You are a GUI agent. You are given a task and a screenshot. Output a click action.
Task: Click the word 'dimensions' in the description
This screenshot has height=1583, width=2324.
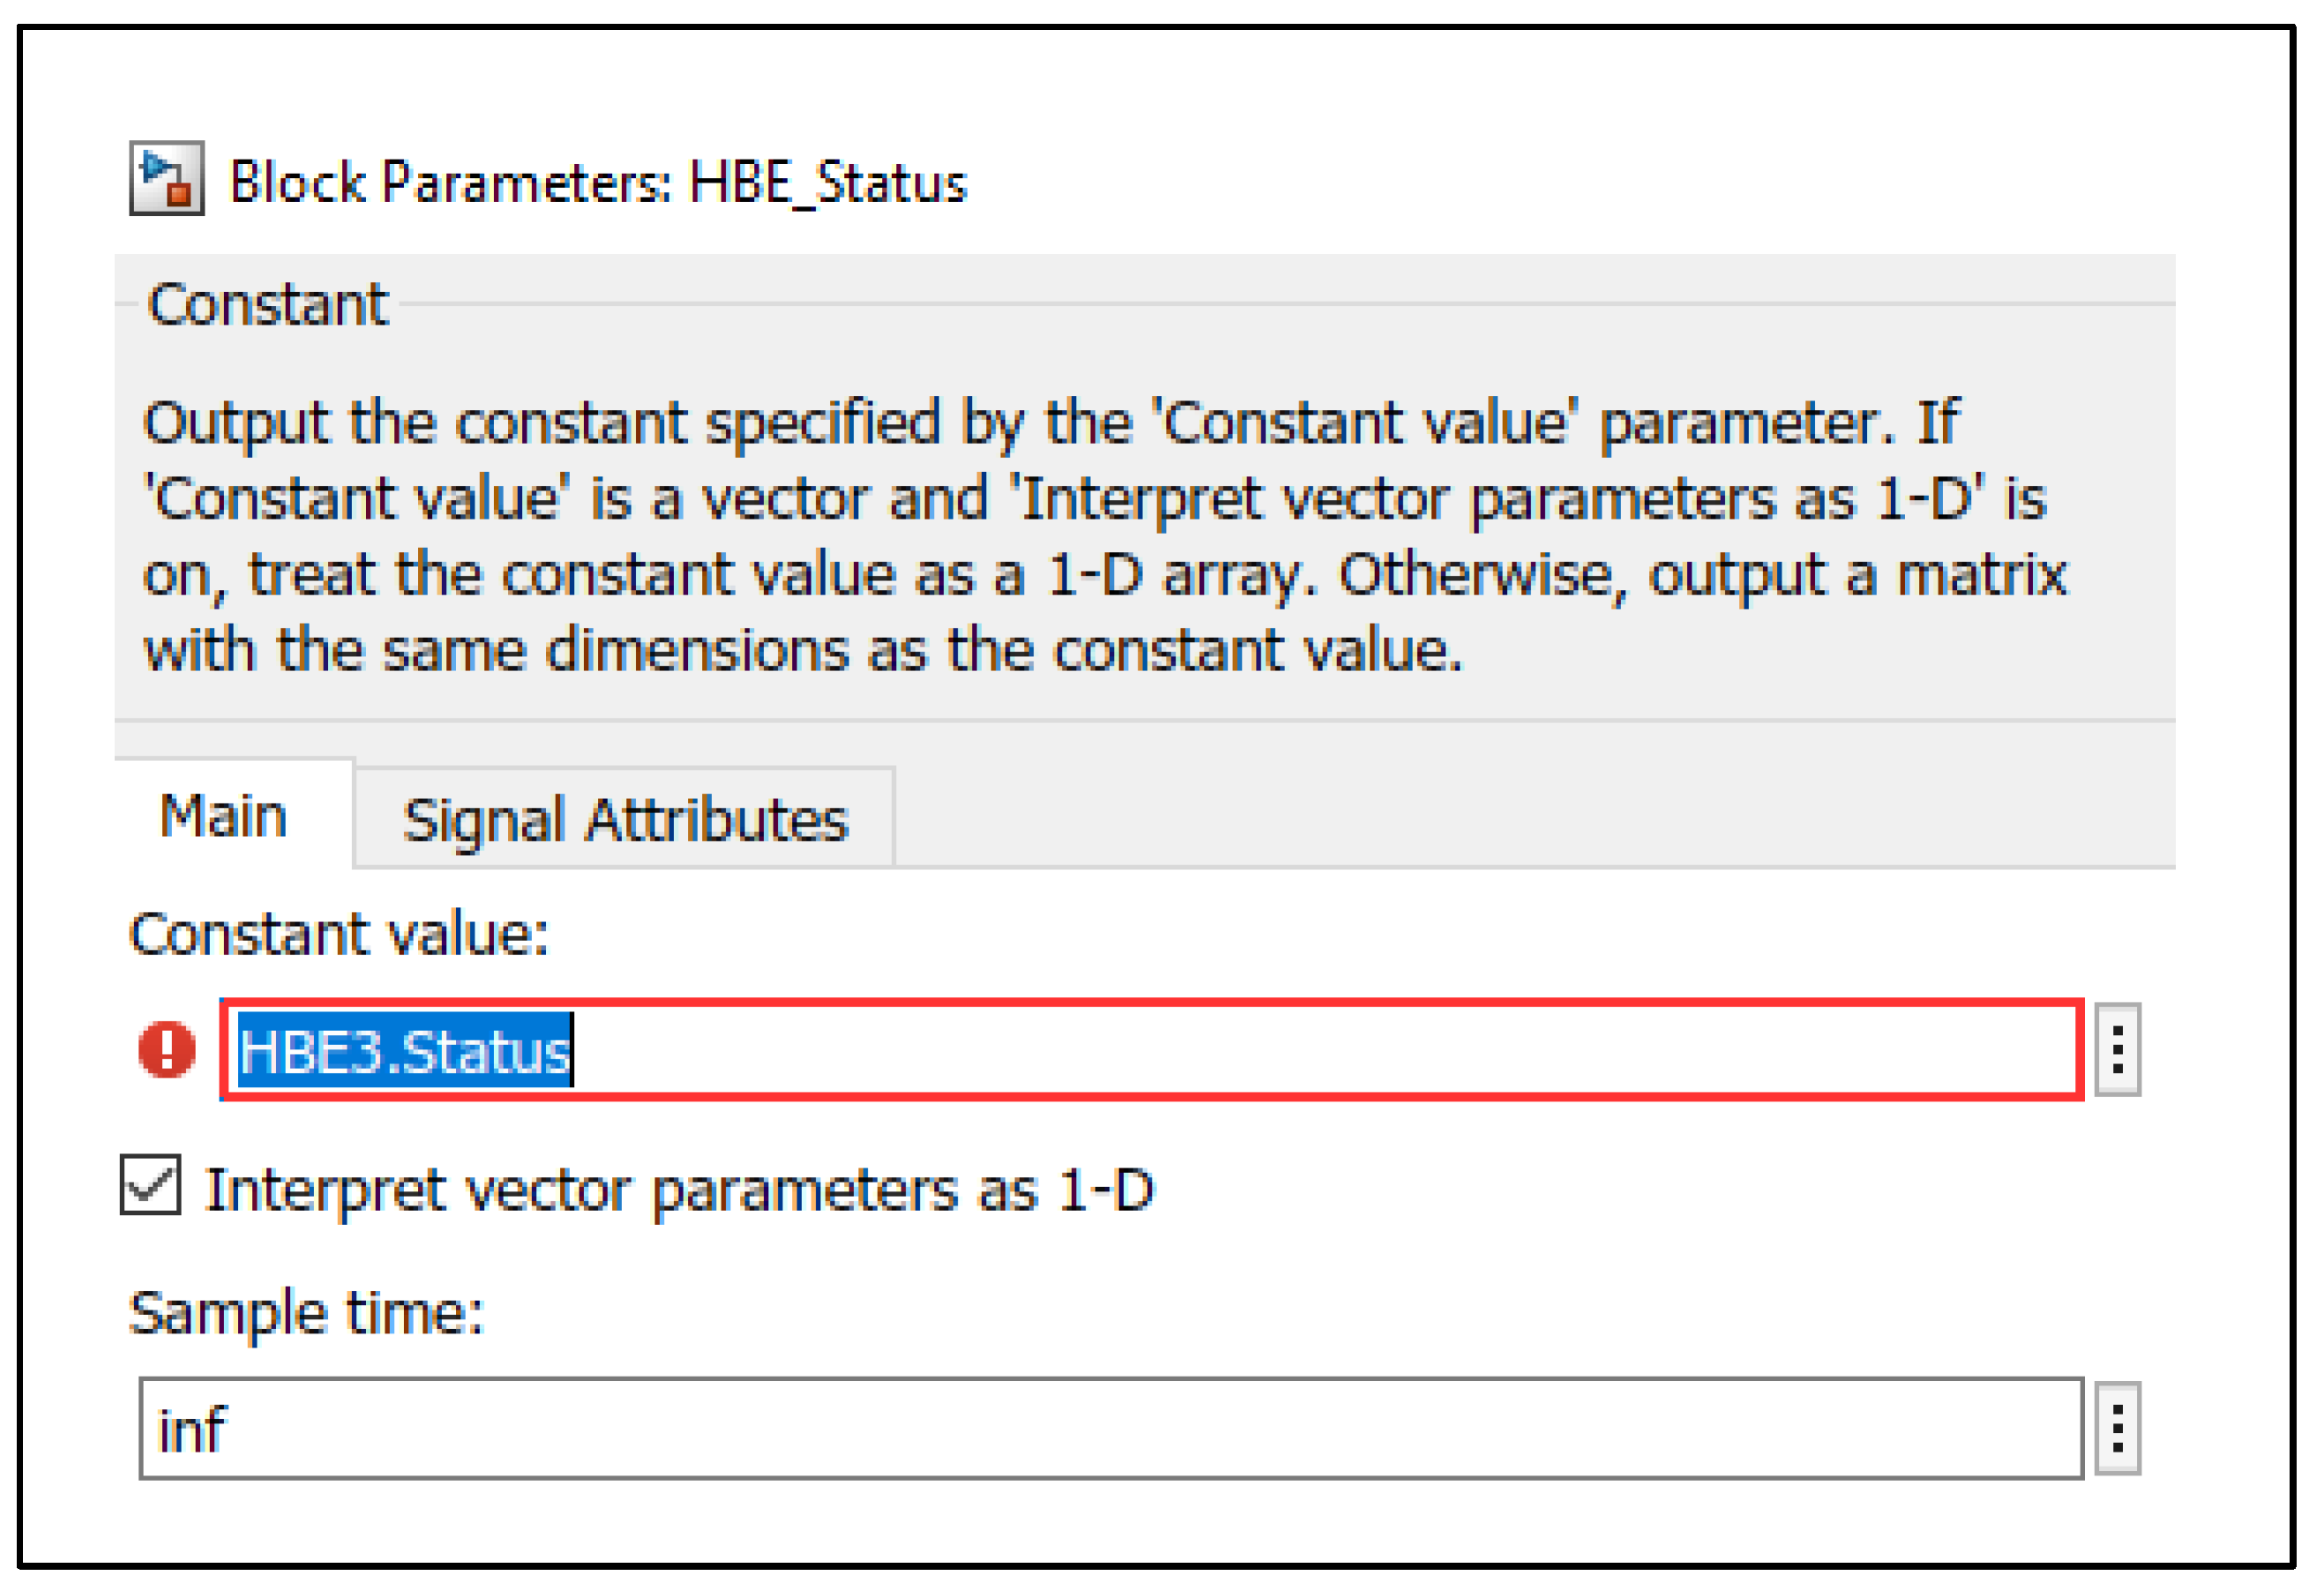click(x=697, y=650)
